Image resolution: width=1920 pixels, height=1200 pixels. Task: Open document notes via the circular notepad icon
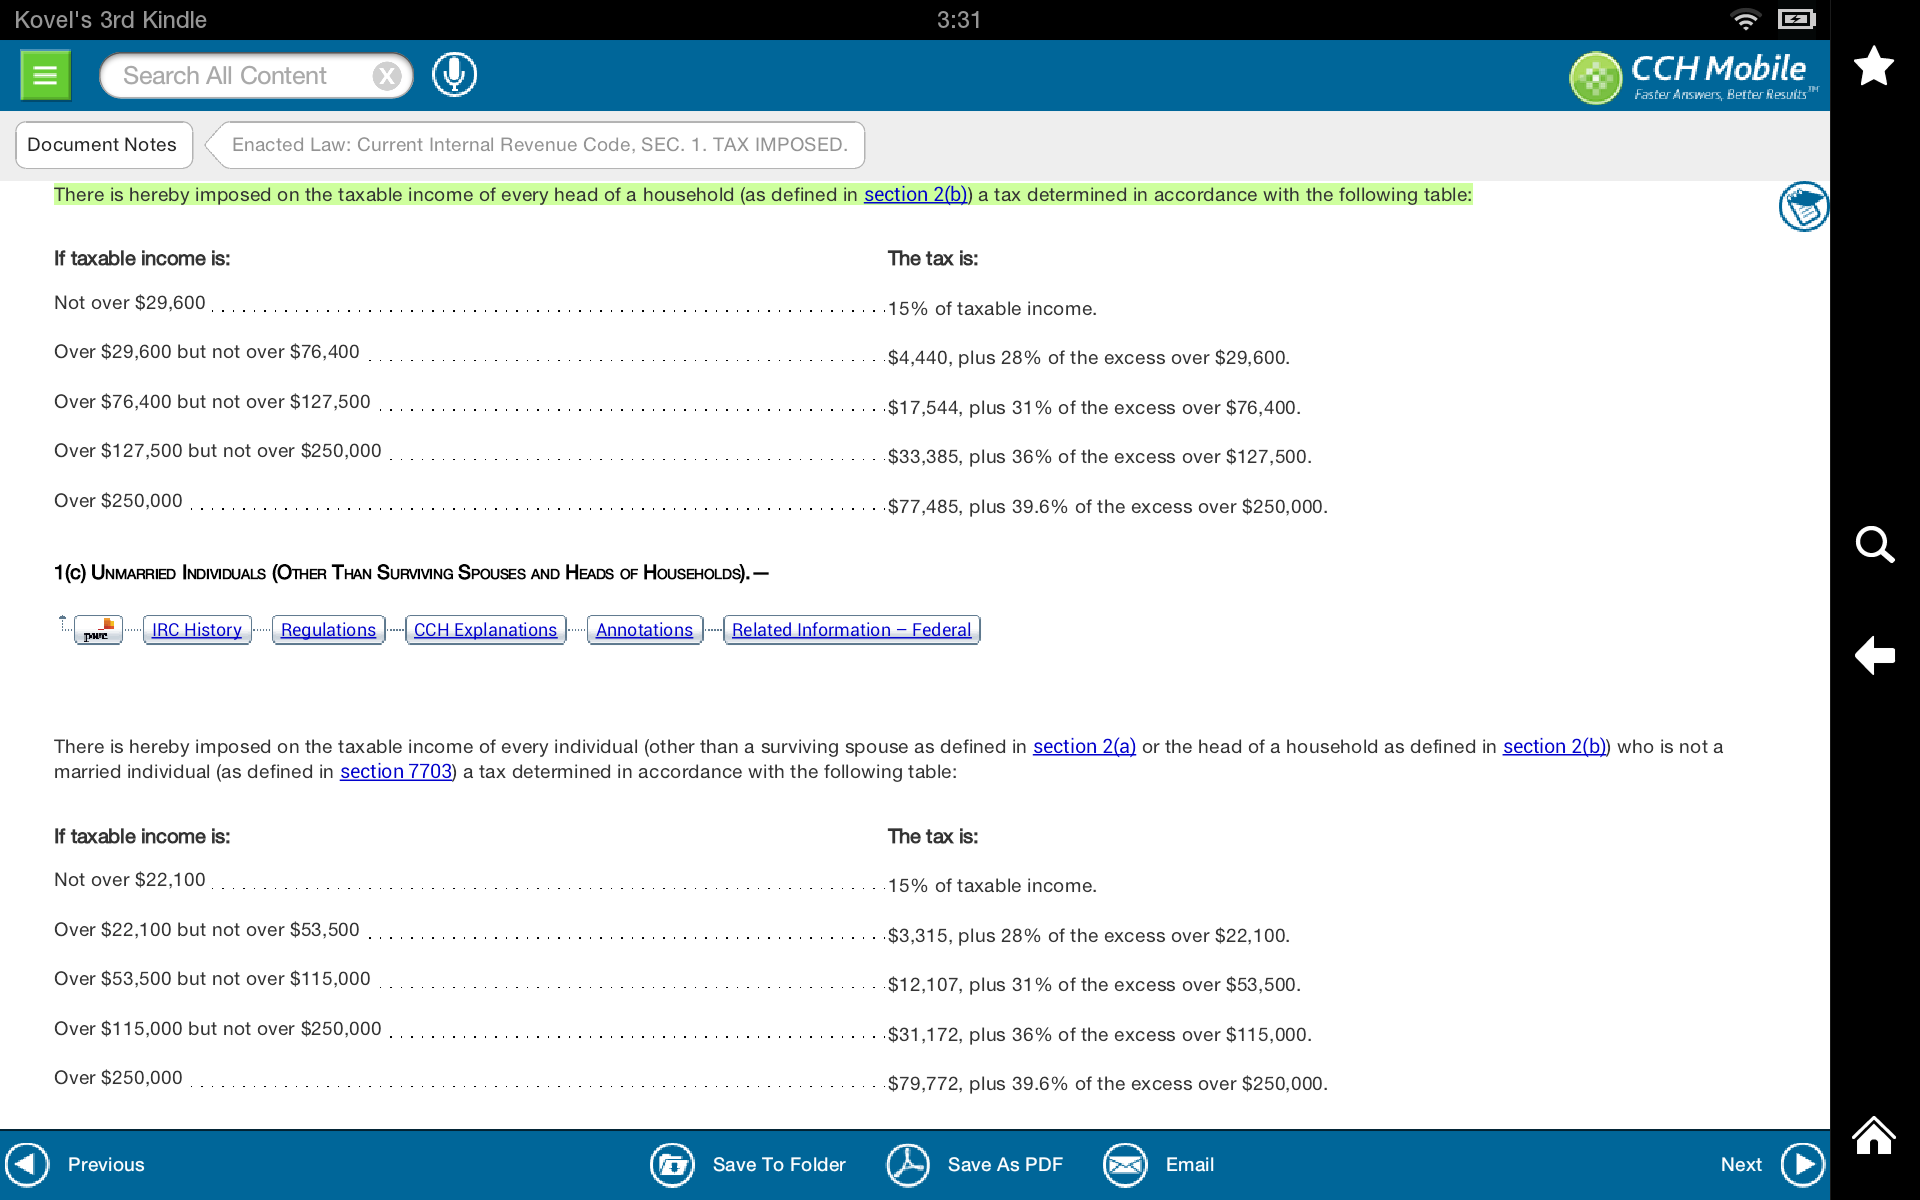pos(1803,207)
